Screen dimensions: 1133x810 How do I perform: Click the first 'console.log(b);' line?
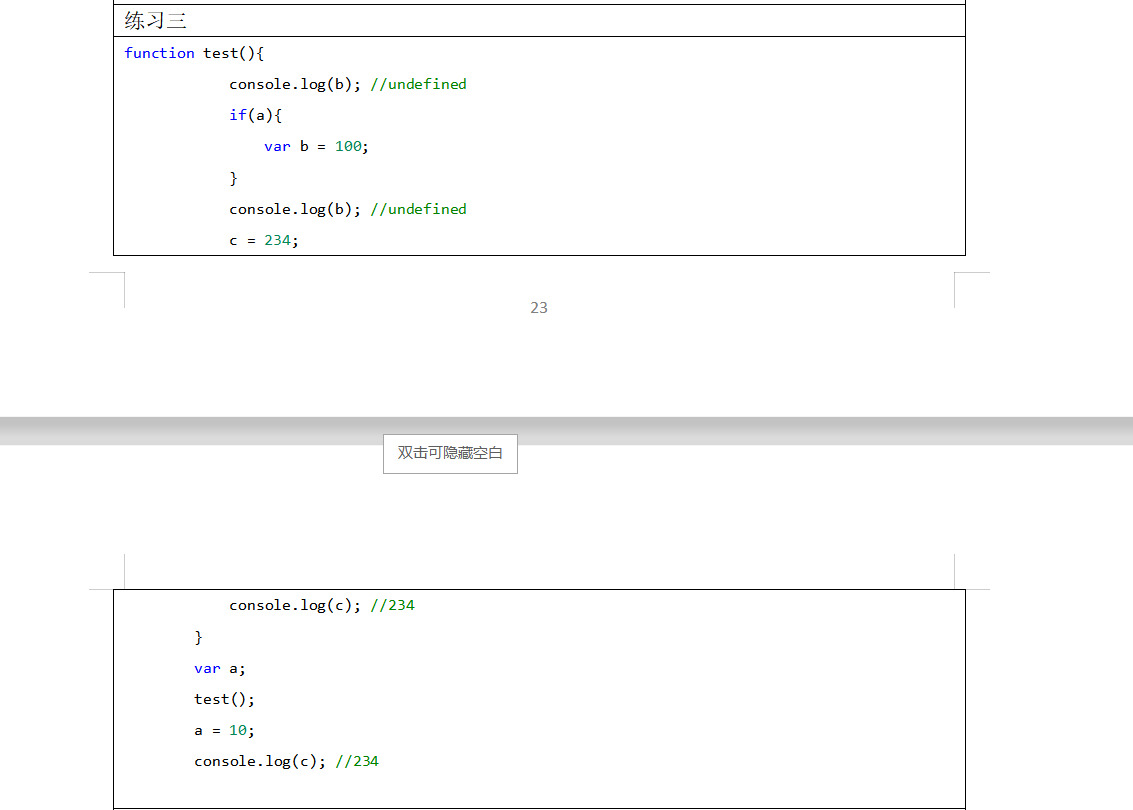348,85
